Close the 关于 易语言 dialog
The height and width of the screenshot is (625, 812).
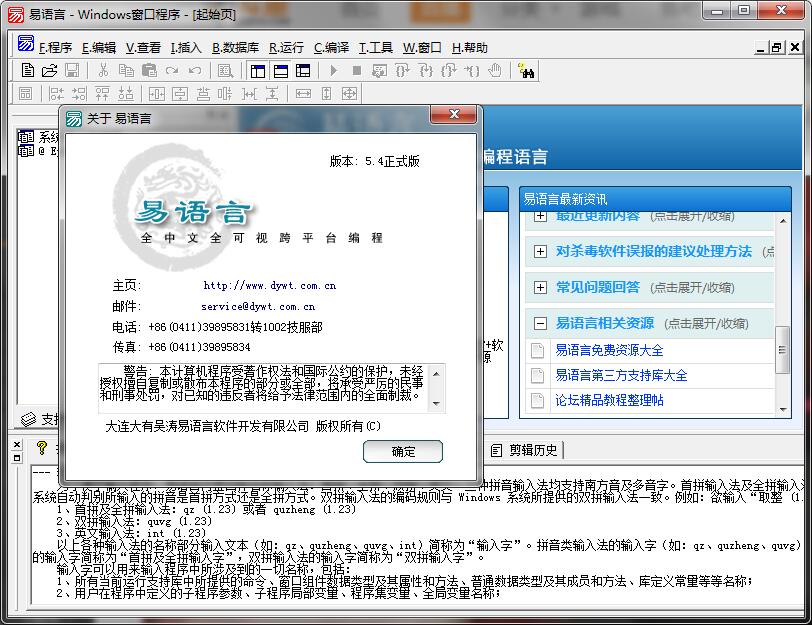(x=454, y=114)
